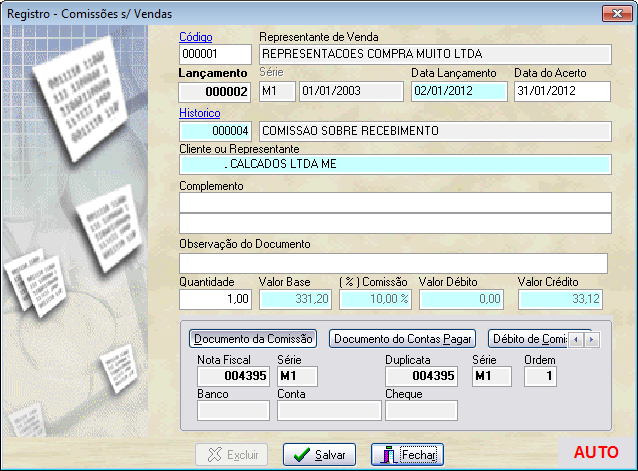Focus the Historico code field 000004
Screen dimensions: 638x471
click(215, 131)
